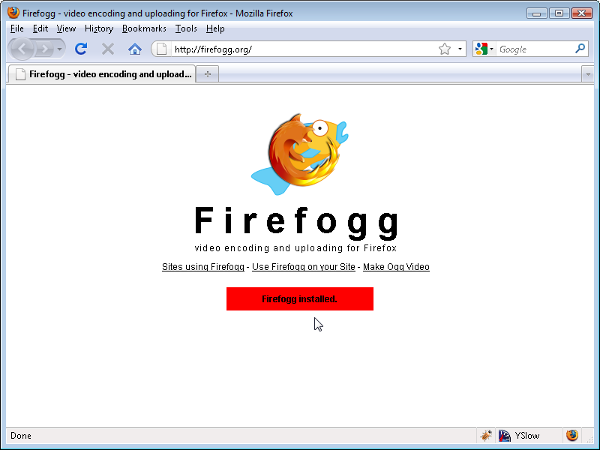
Task: Open Google search engine selector dropdown
Action: [x=484, y=49]
